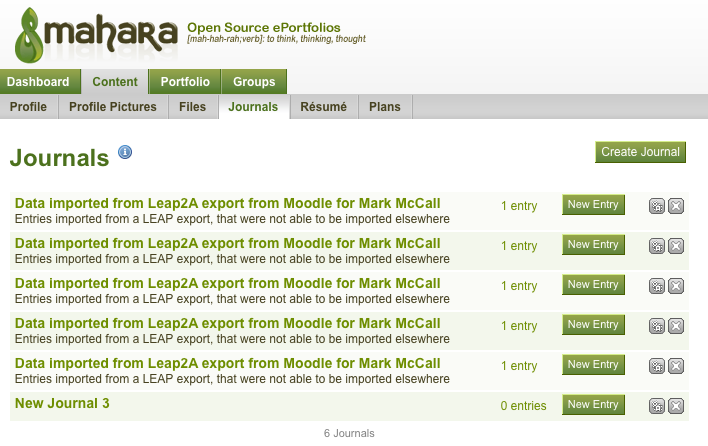Open settings icon for New Journal 3

[657, 406]
